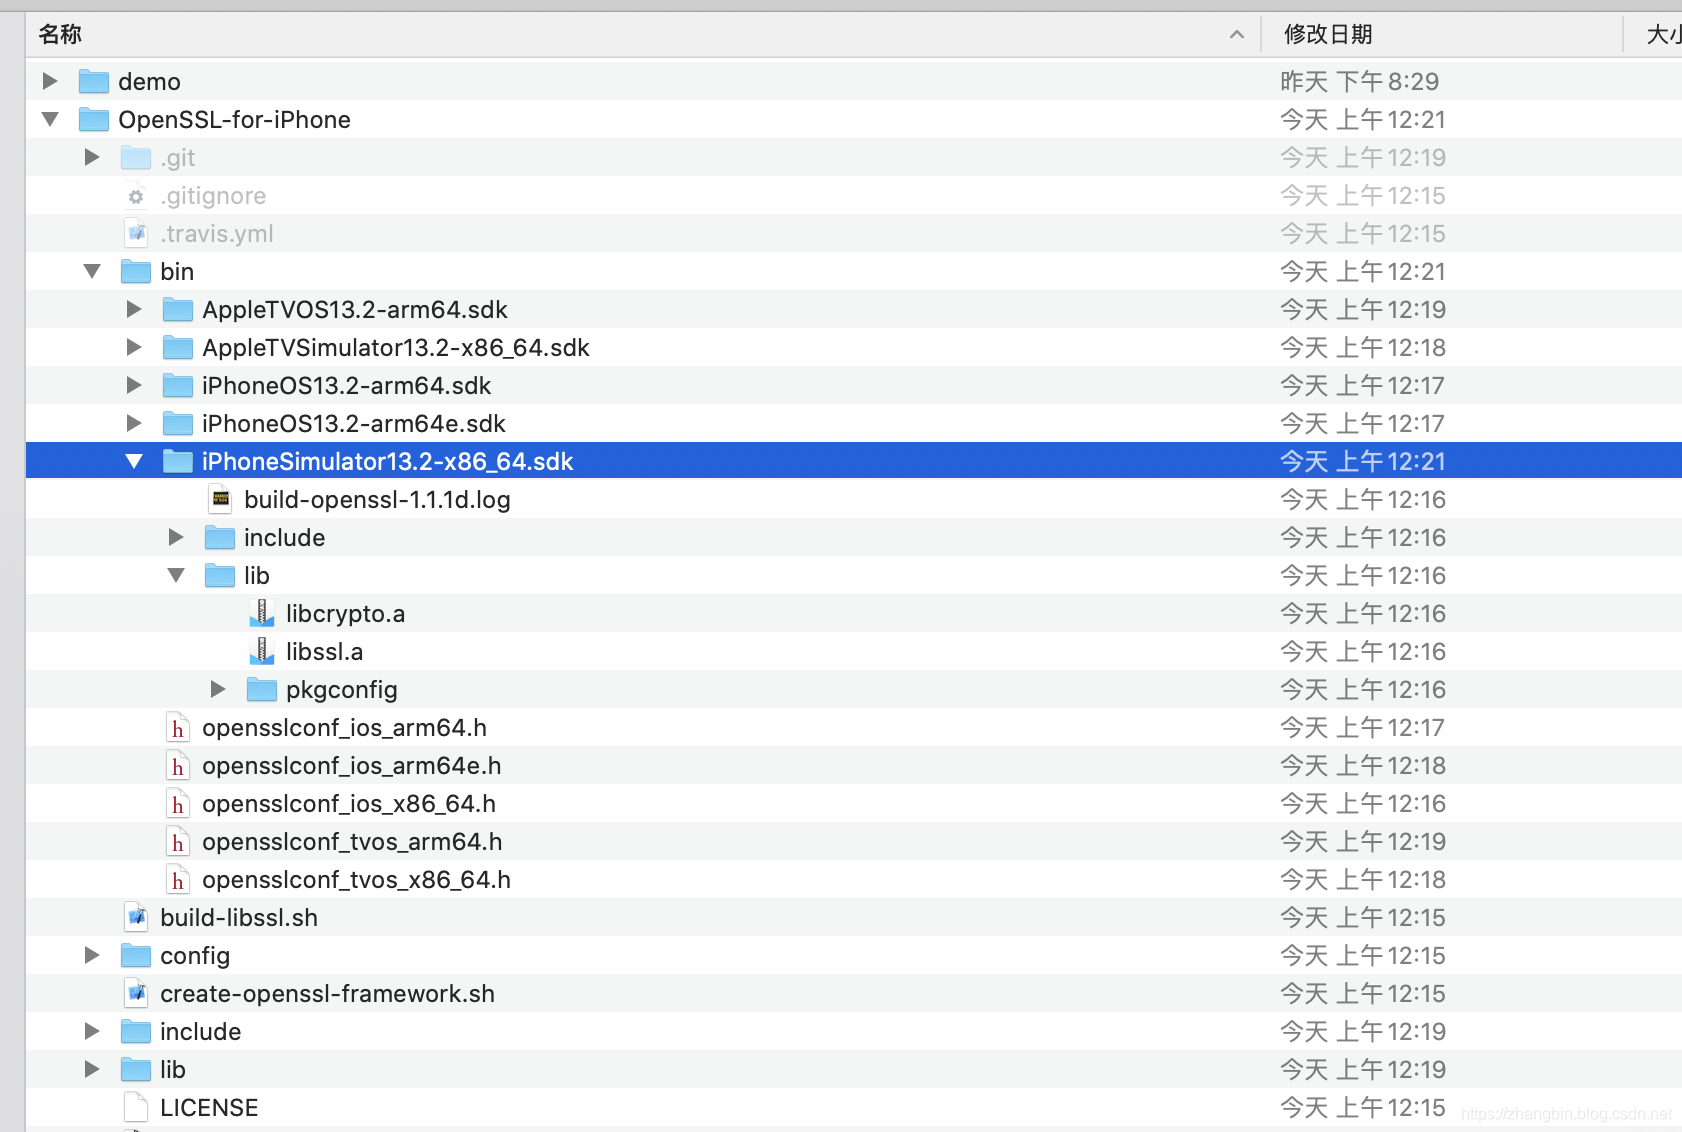Click the create-openssl-framework.sh script icon
Screen dimensions: 1682x1132
(136, 993)
